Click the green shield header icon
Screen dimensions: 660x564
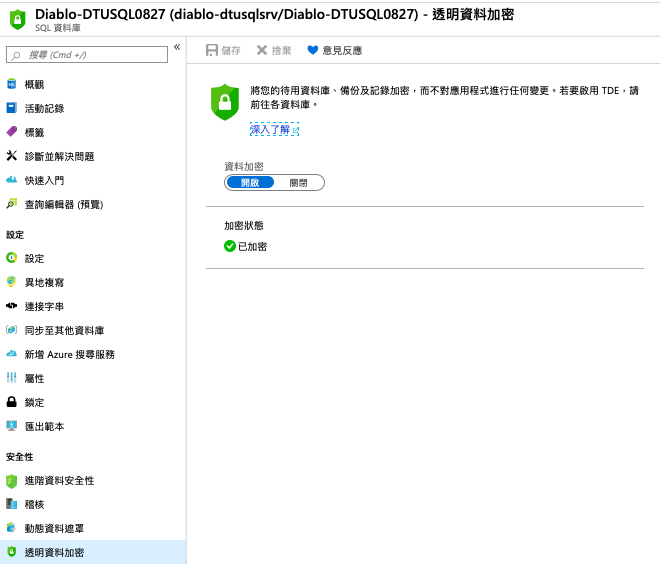(x=17, y=19)
